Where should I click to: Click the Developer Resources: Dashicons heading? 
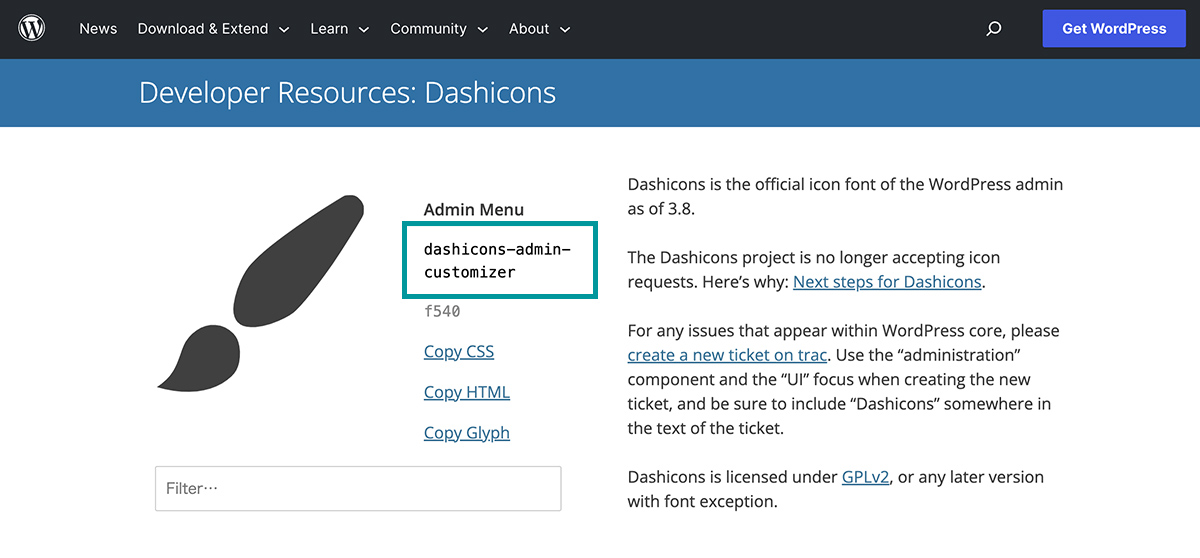(347, 93)
